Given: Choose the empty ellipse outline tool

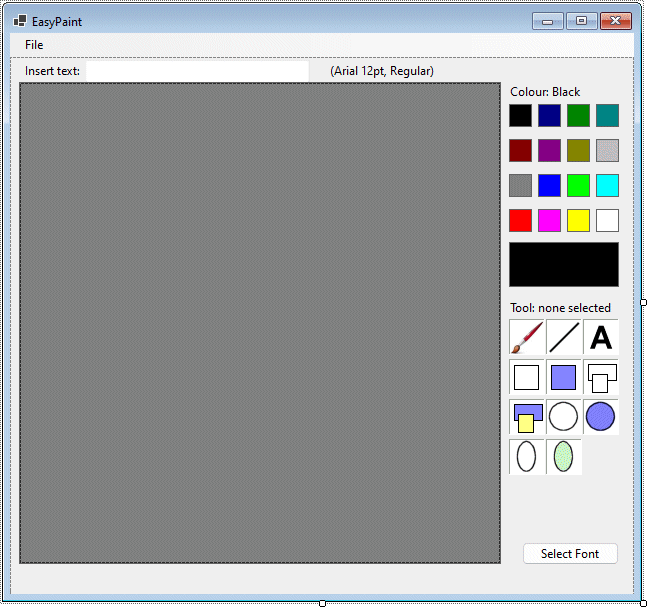Looking at the screenshot, I should pyautogui.click(x=527, y=456).
